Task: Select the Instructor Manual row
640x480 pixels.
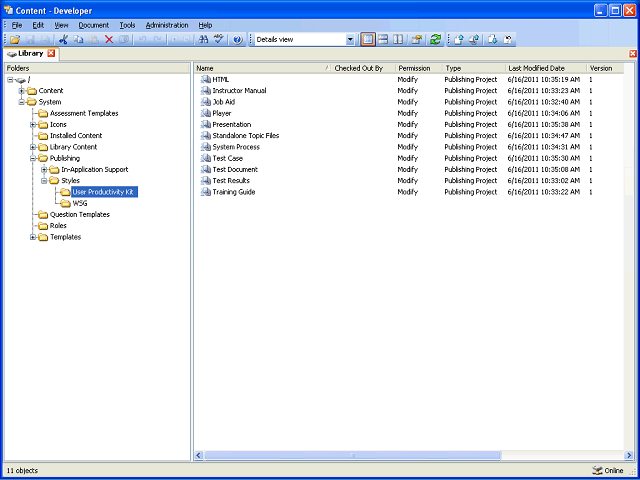Action: [x=409, y=91]
